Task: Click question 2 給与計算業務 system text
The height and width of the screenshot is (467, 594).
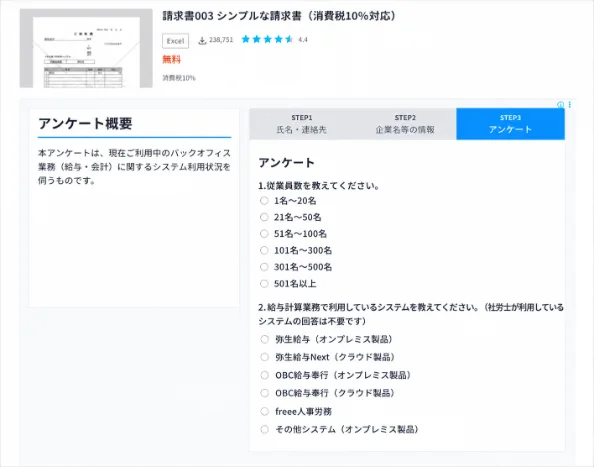Action: pos(411,314)
